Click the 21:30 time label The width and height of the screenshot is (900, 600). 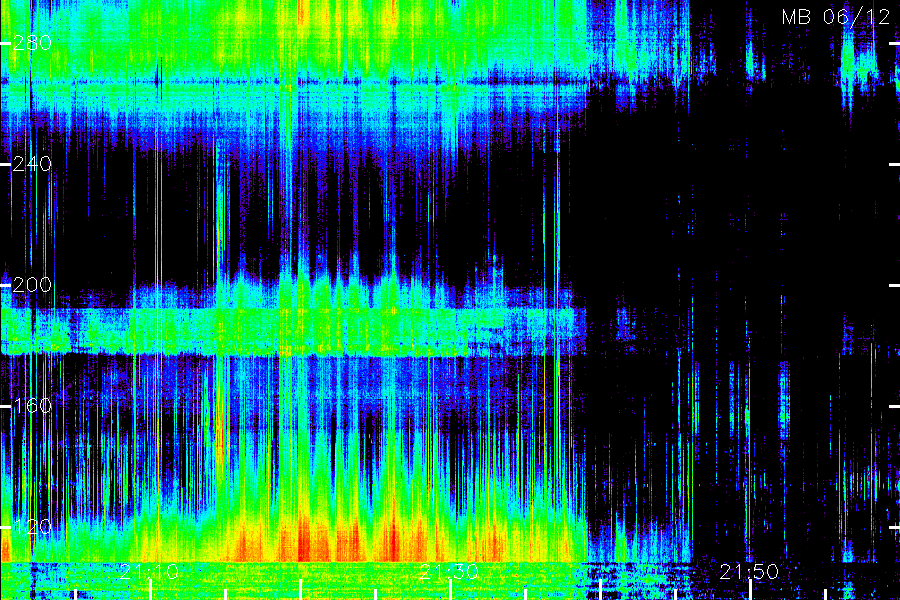pyautogui.click(x=449, y=572)
